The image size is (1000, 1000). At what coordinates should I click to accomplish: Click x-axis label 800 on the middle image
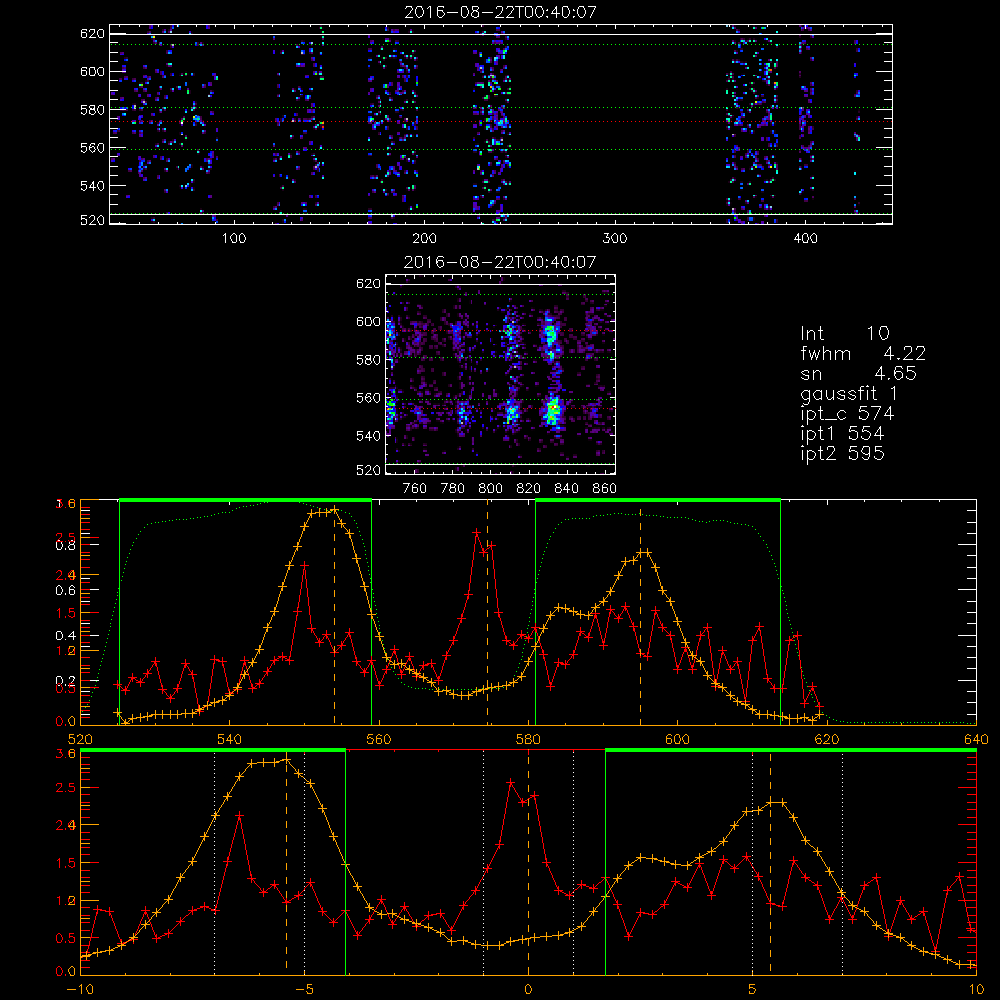pyautogui.click(x=490, y=489)
